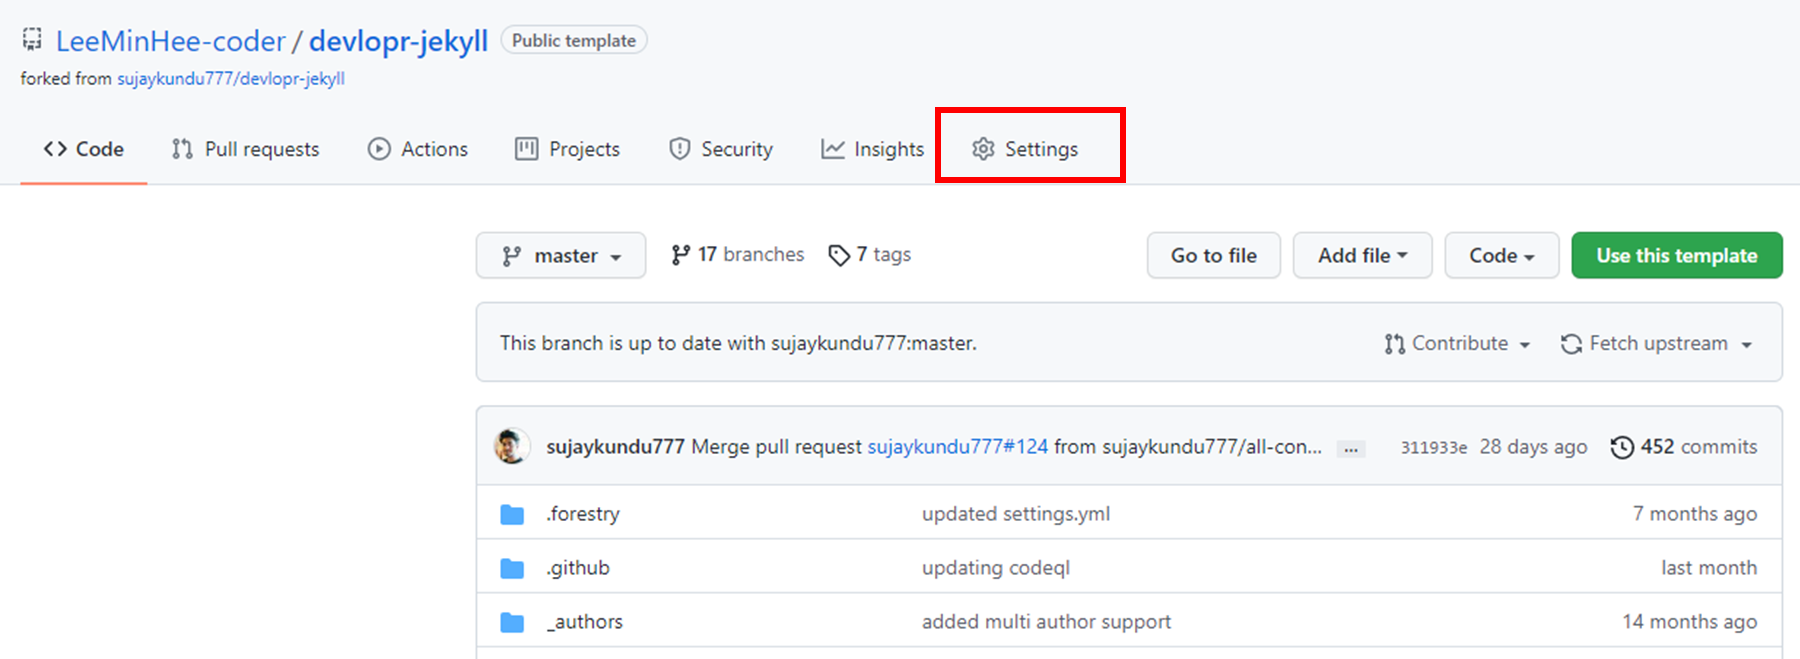Click the Go to file button
This screenshot has height=659, width=1800.
(x=1214, y=256)
